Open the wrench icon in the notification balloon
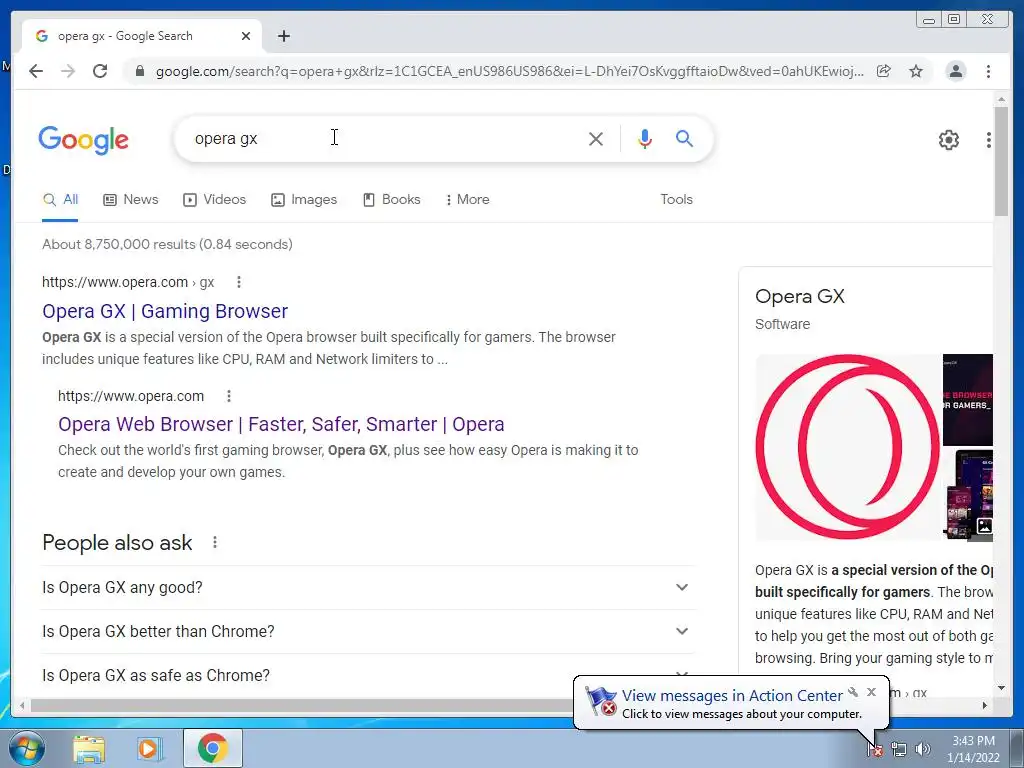Viewport: 1024px width, 768px height. (x=853, y=692)
